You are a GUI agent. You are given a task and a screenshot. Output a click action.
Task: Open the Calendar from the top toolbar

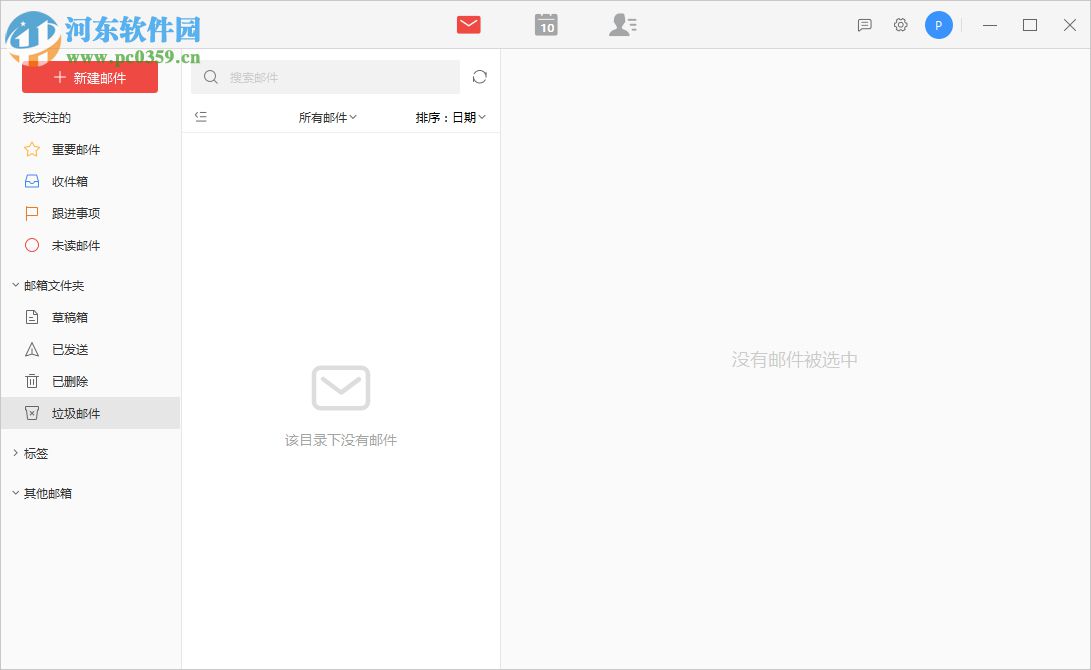click(545, 24)
